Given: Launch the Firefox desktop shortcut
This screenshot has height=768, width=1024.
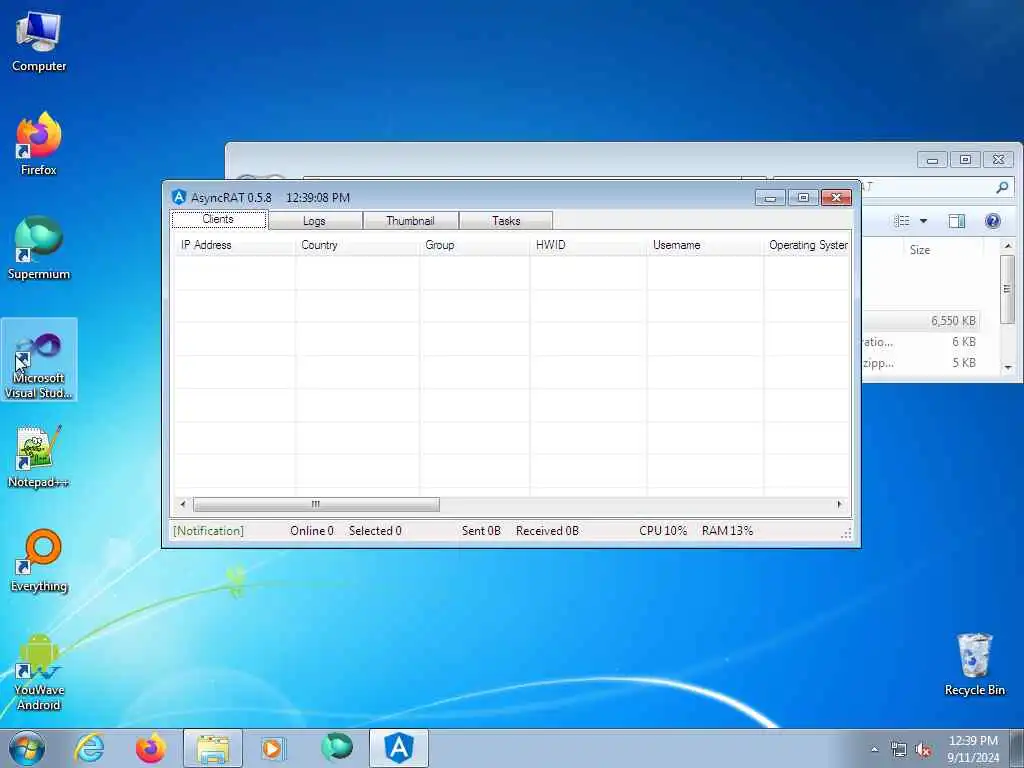Looking at the screenshot, I should (39, 144).
